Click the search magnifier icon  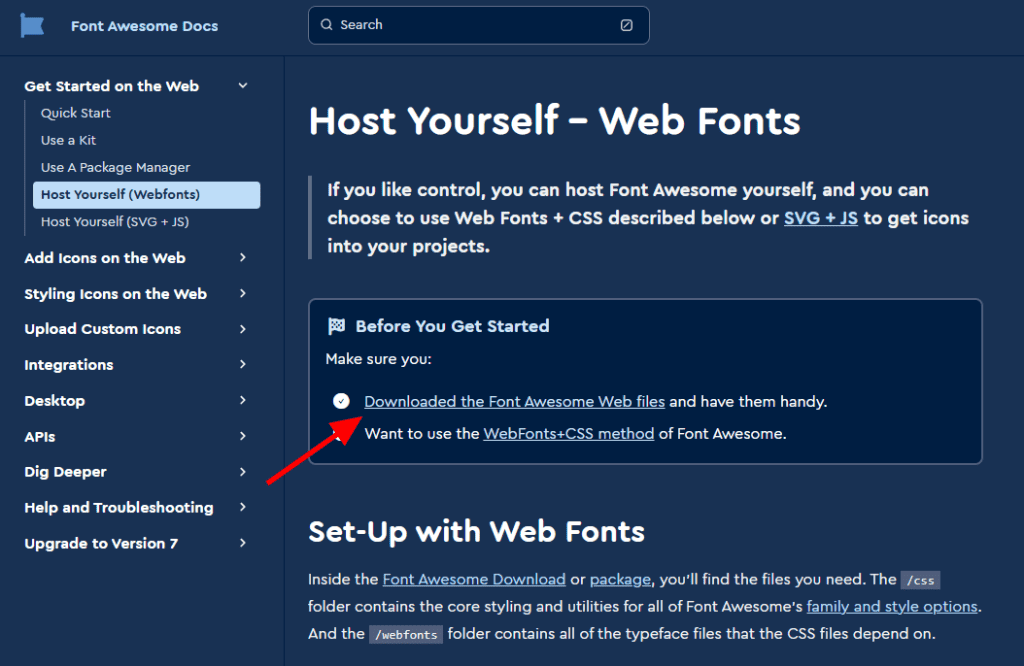tap(327, 25)
